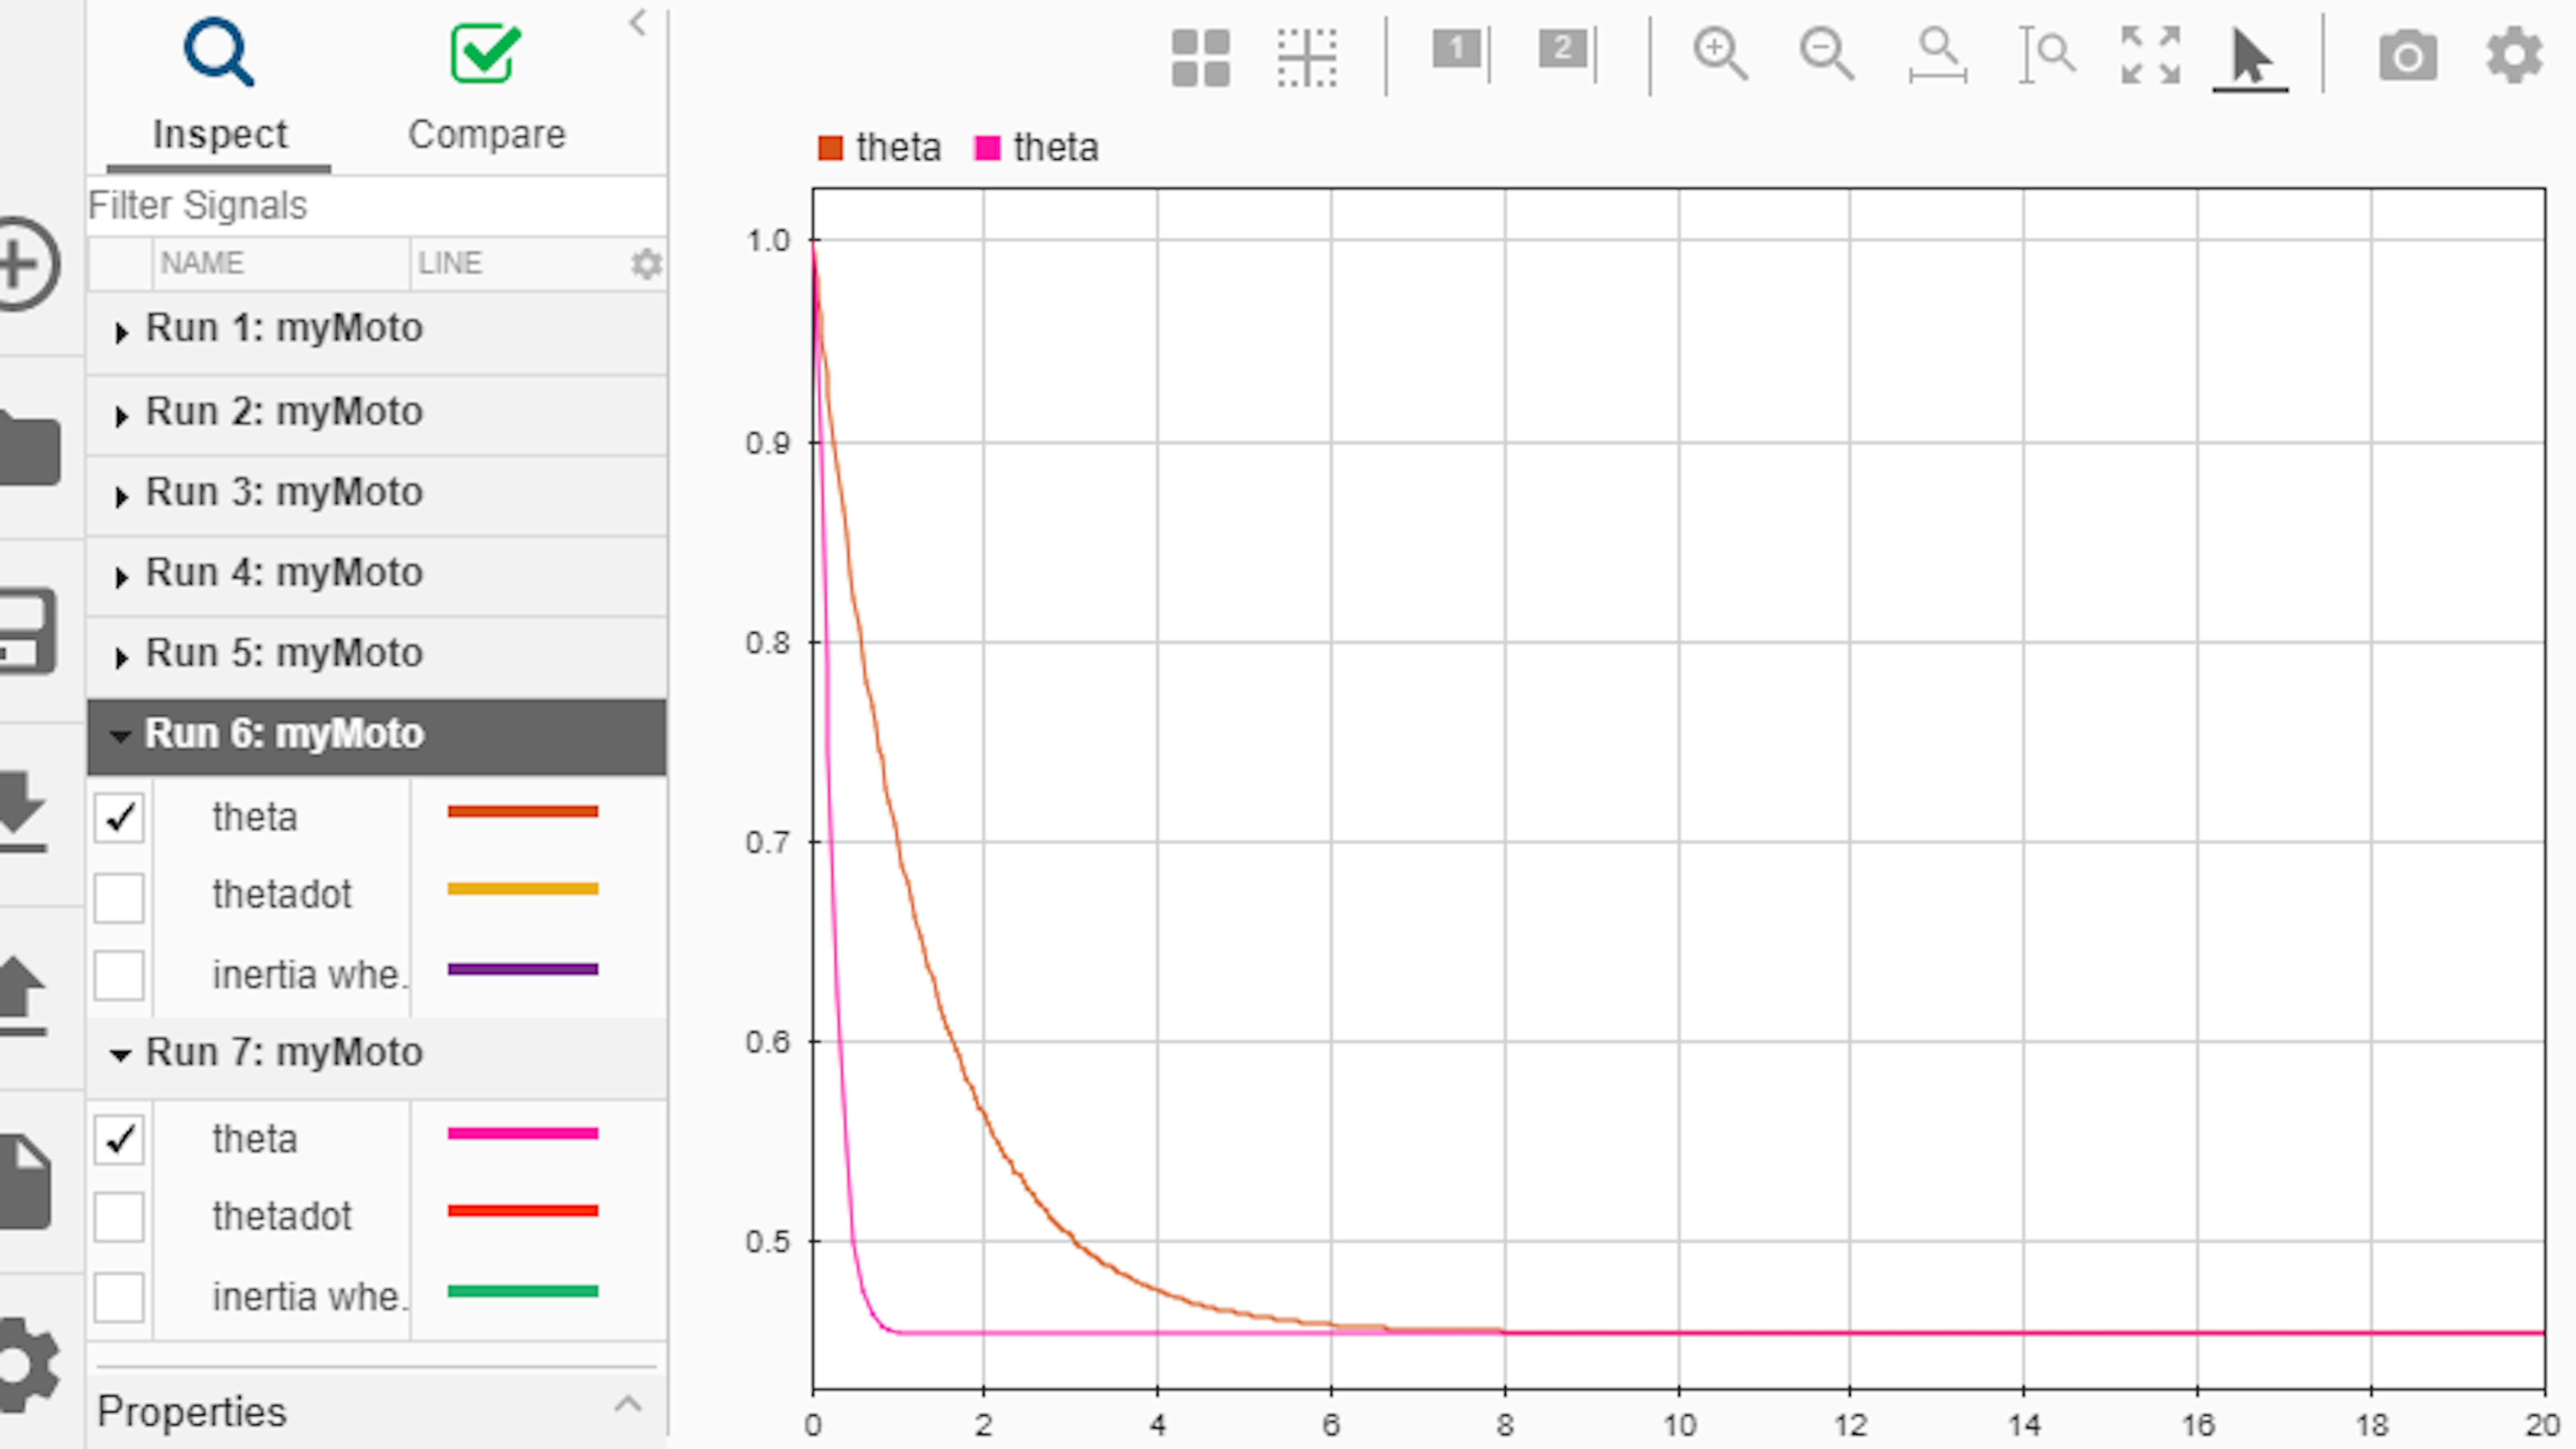Viewport: 2576px width, 1449px height.
Task: Expand Run 2: myMoto
Action: tap(121, 416)
